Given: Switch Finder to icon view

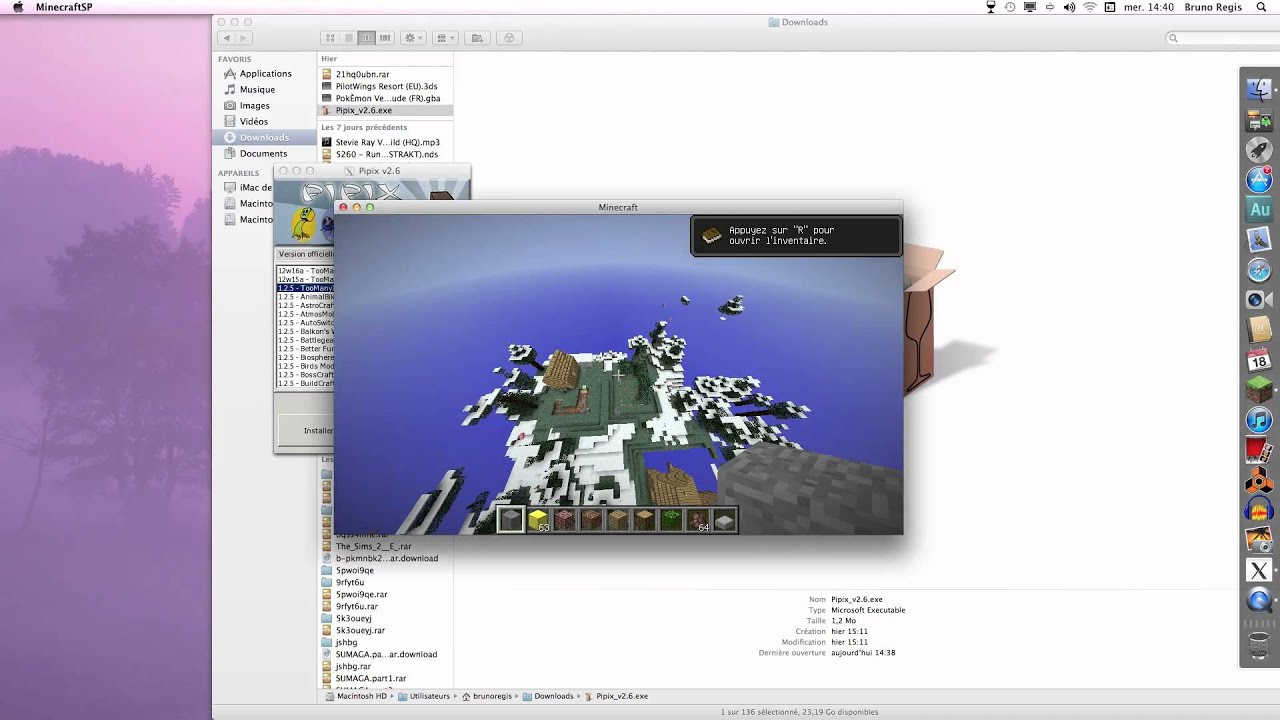Looking at the screenshot, I should (330, 38).
